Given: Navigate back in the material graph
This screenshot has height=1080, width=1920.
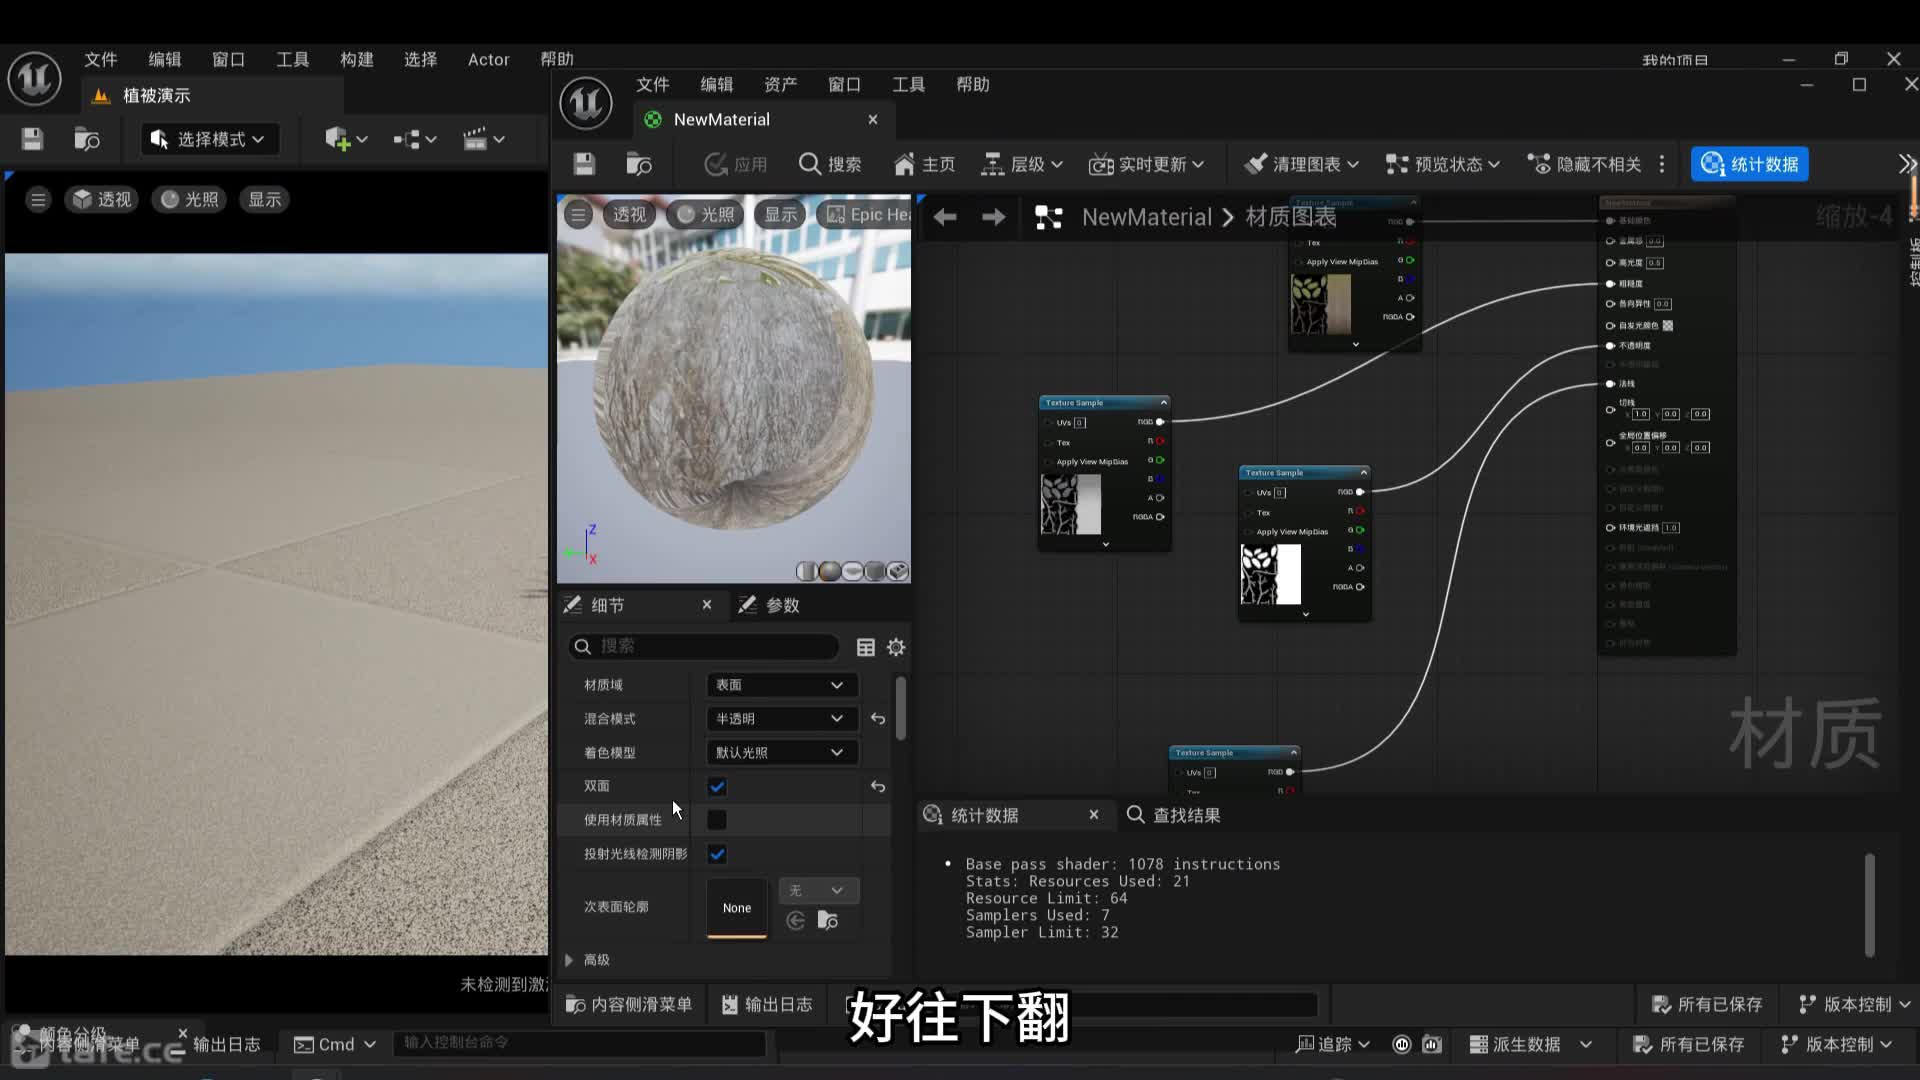Looking at the screenshot, I should (945, 217).
